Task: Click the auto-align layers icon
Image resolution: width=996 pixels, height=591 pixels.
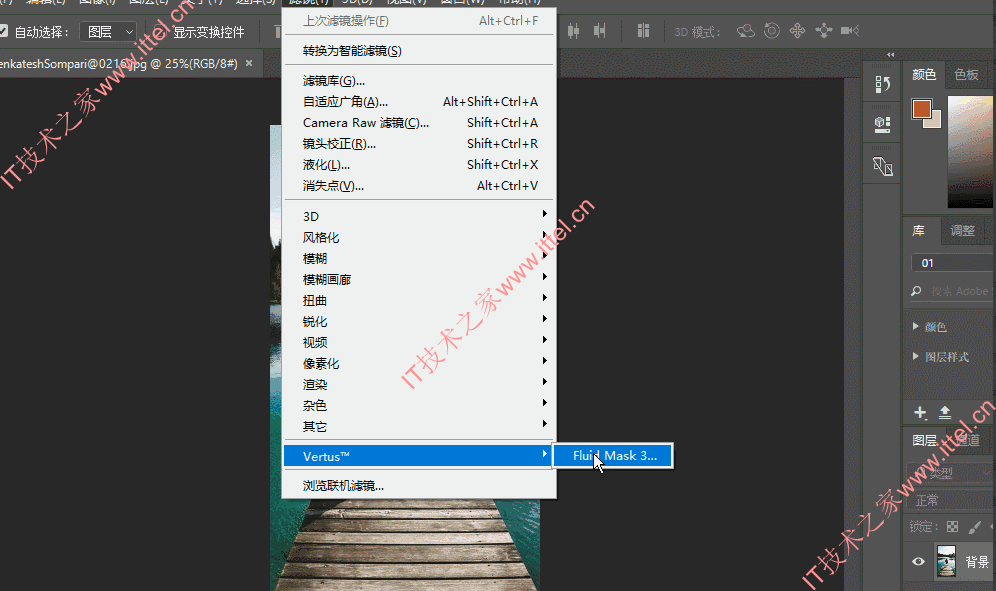Action: coord(643,31)
